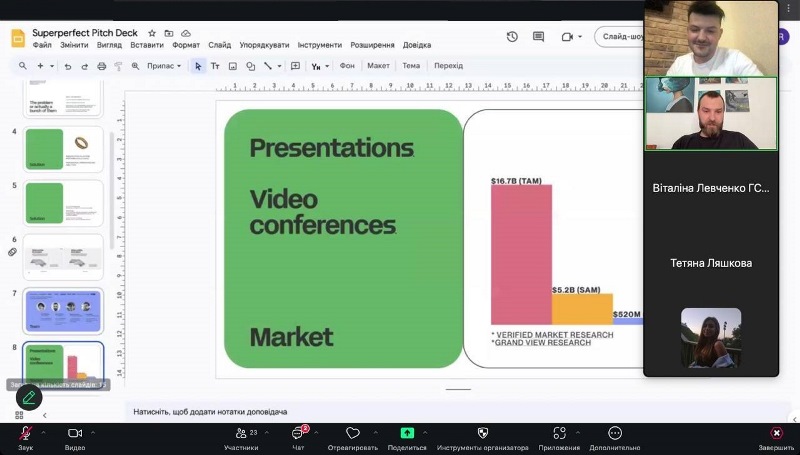Click the cloud save status icon

tap(186, 33)
